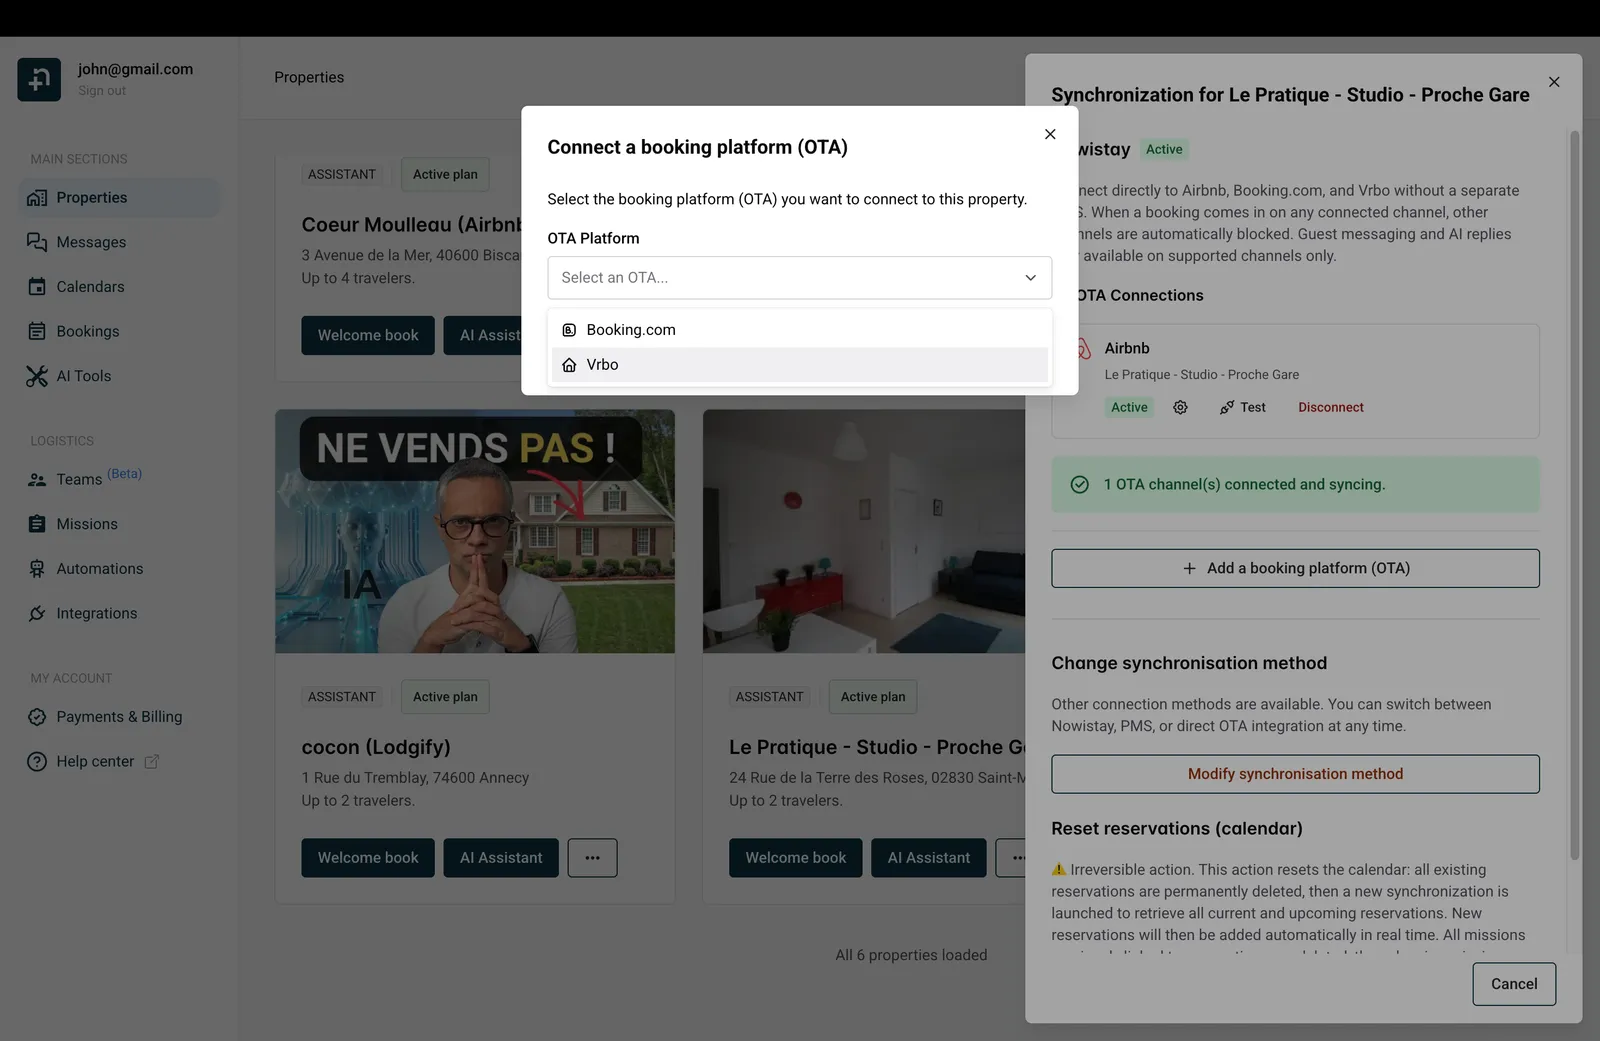Open the Select an OTA combo box
The width and height of the screenshot is (1600, 1041).
(x=799, y=278)
